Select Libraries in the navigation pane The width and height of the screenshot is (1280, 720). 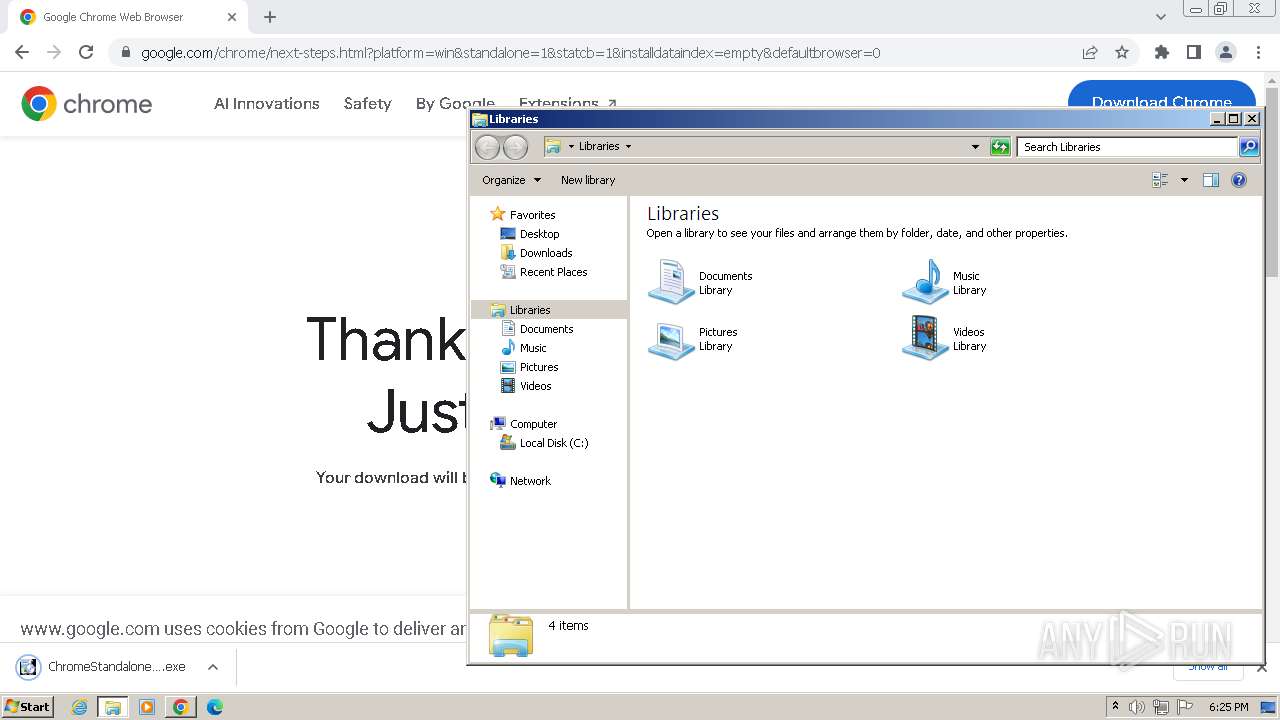tap(530, 310)
